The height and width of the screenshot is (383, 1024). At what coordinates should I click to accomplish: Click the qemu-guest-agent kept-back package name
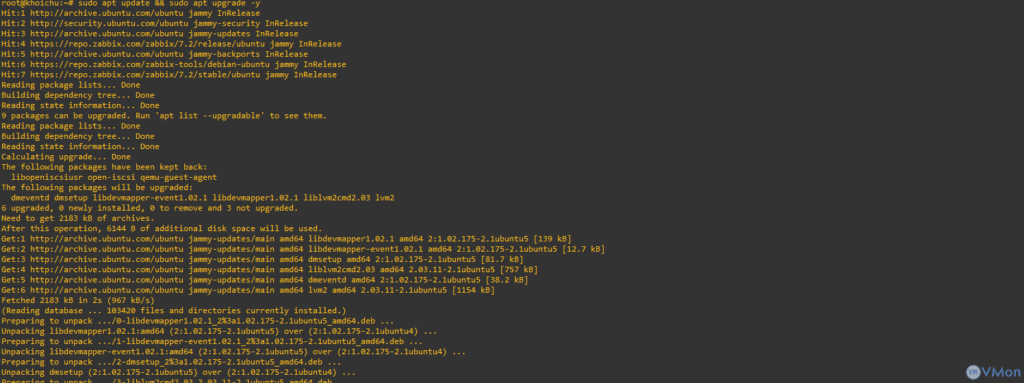[x=179, y=177]
